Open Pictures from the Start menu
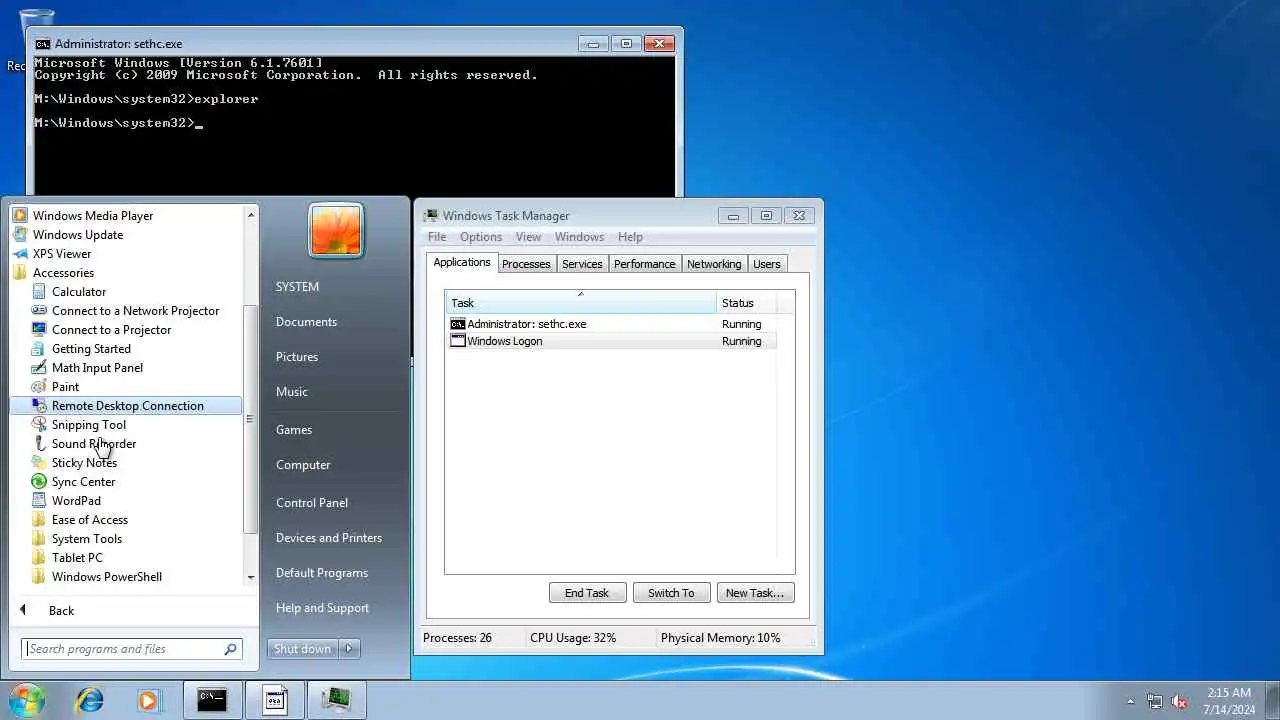 [297, 356]
